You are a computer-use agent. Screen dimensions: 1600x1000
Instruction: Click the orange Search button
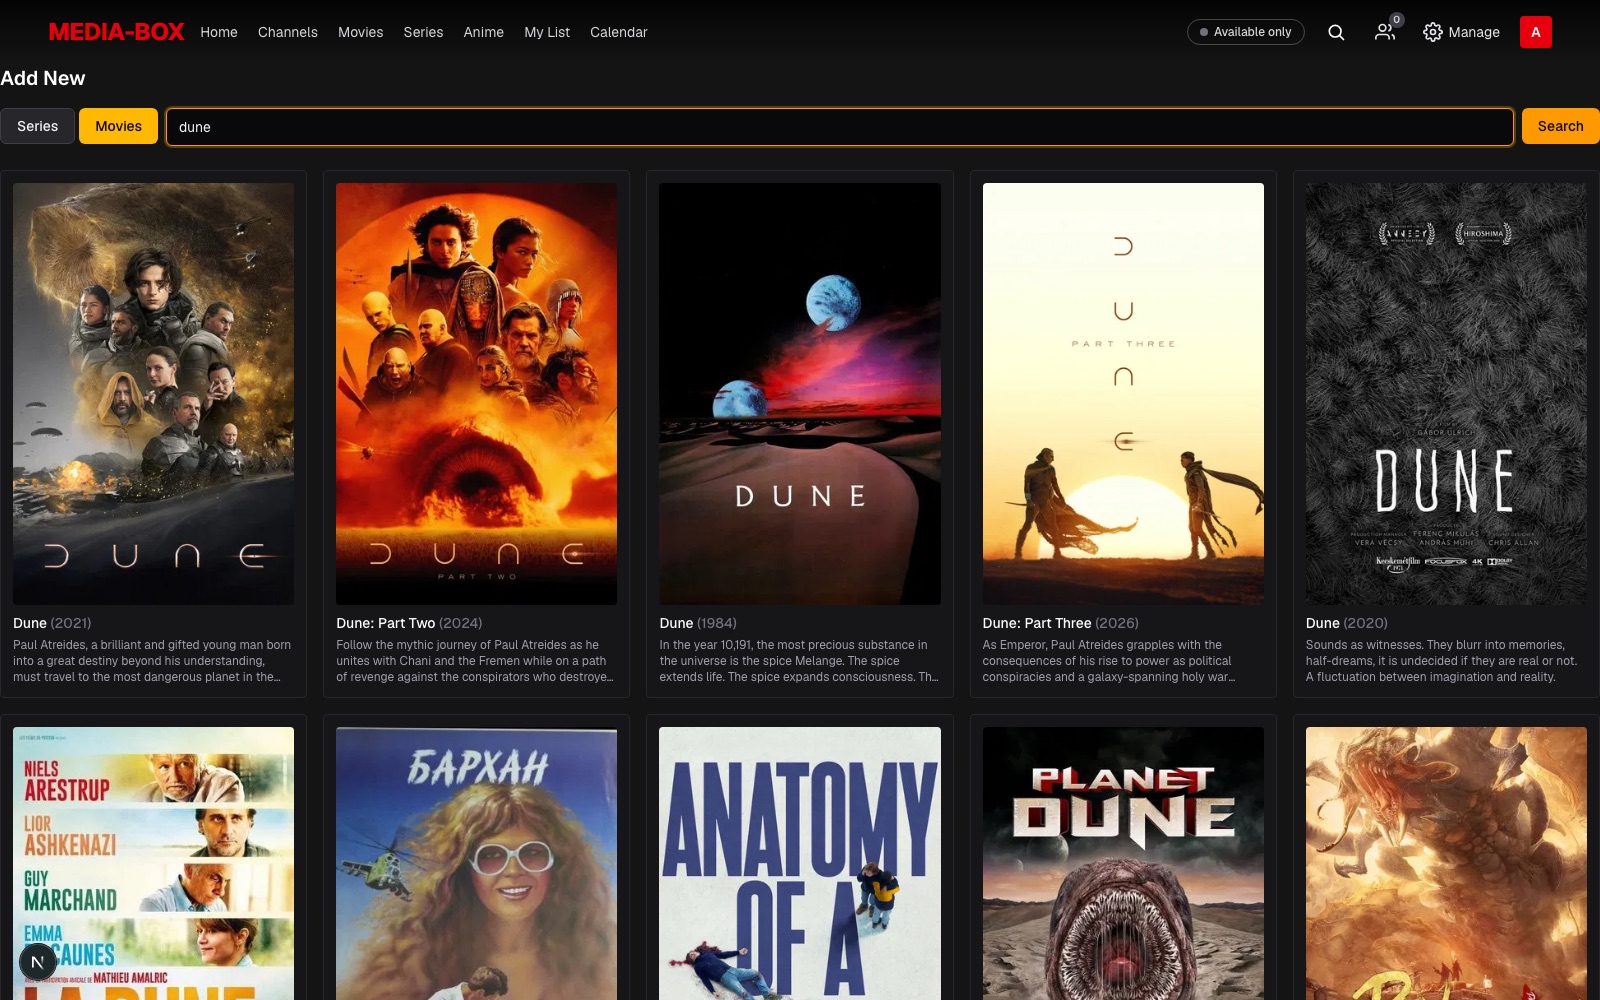[1560, 126]
